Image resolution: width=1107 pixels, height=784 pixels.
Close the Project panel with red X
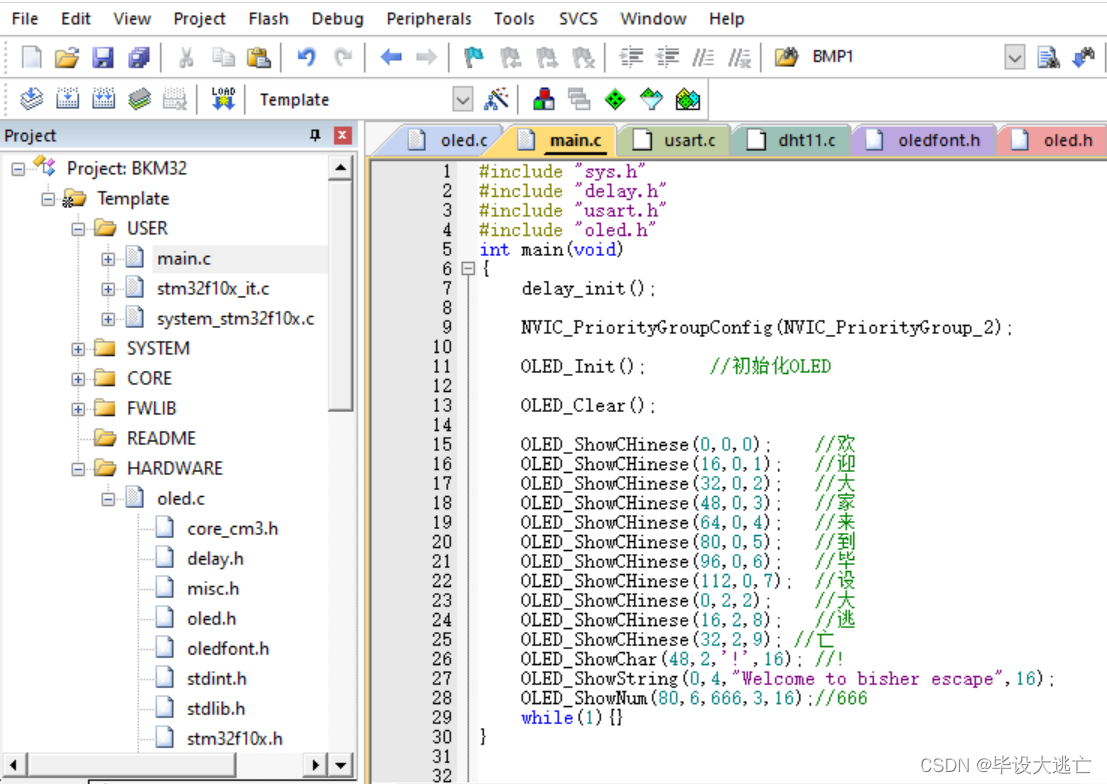tap(342, 135)
